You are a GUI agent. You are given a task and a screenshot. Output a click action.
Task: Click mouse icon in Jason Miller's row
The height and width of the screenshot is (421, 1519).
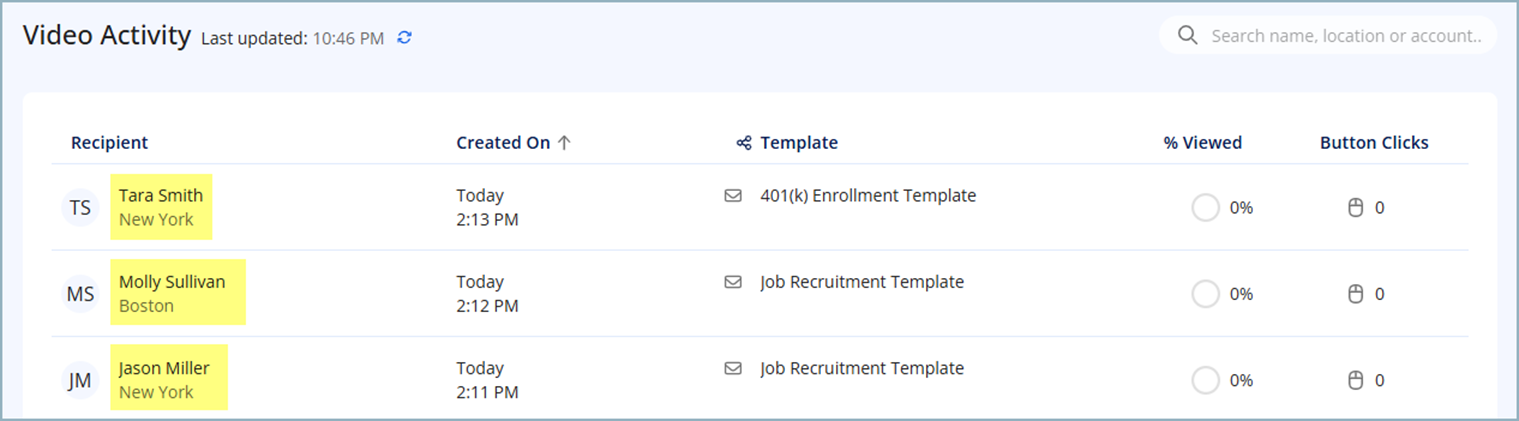coord(1356,380)
